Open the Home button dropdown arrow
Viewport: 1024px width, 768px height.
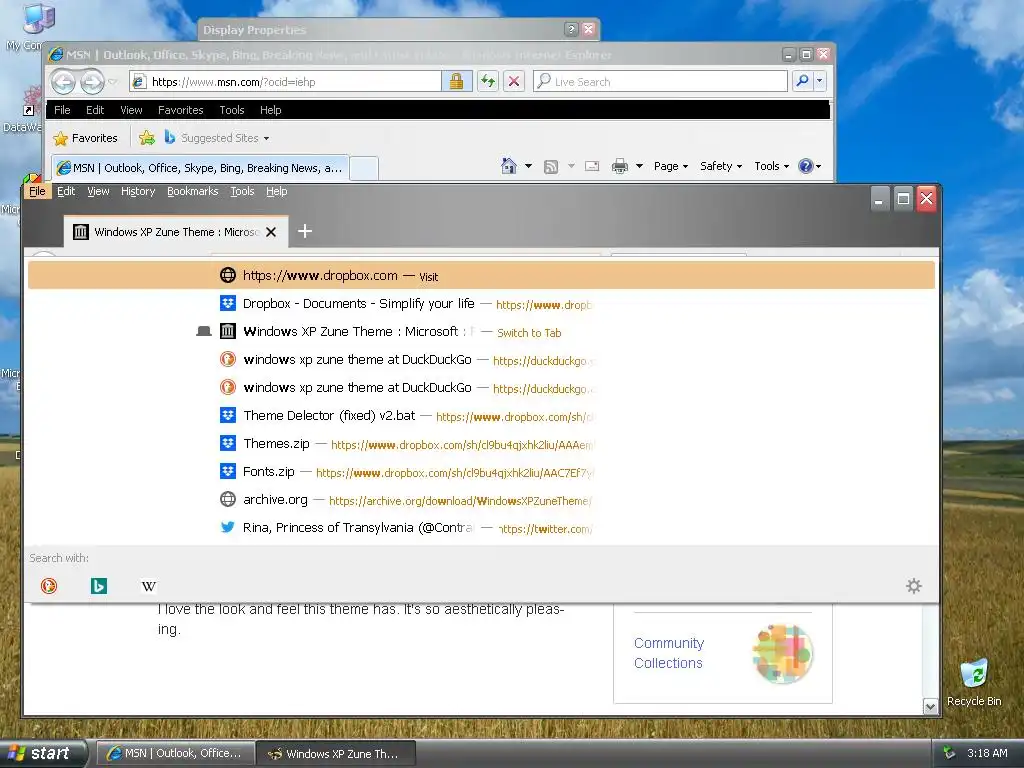pyautogui.click(x=528, y=166)
